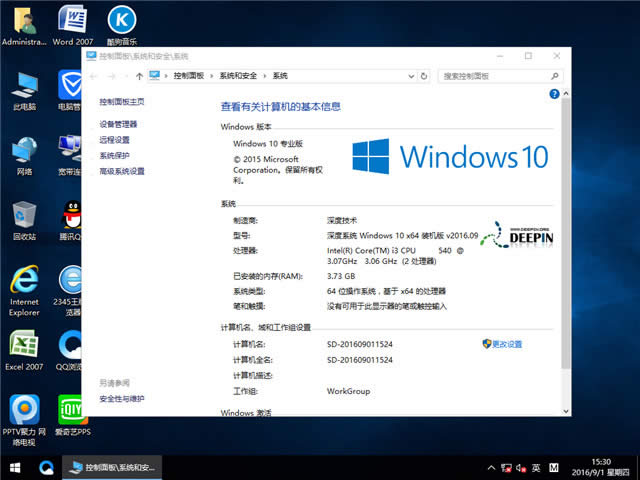Launch the Kugou music desktop icon

tap(121, 22)
